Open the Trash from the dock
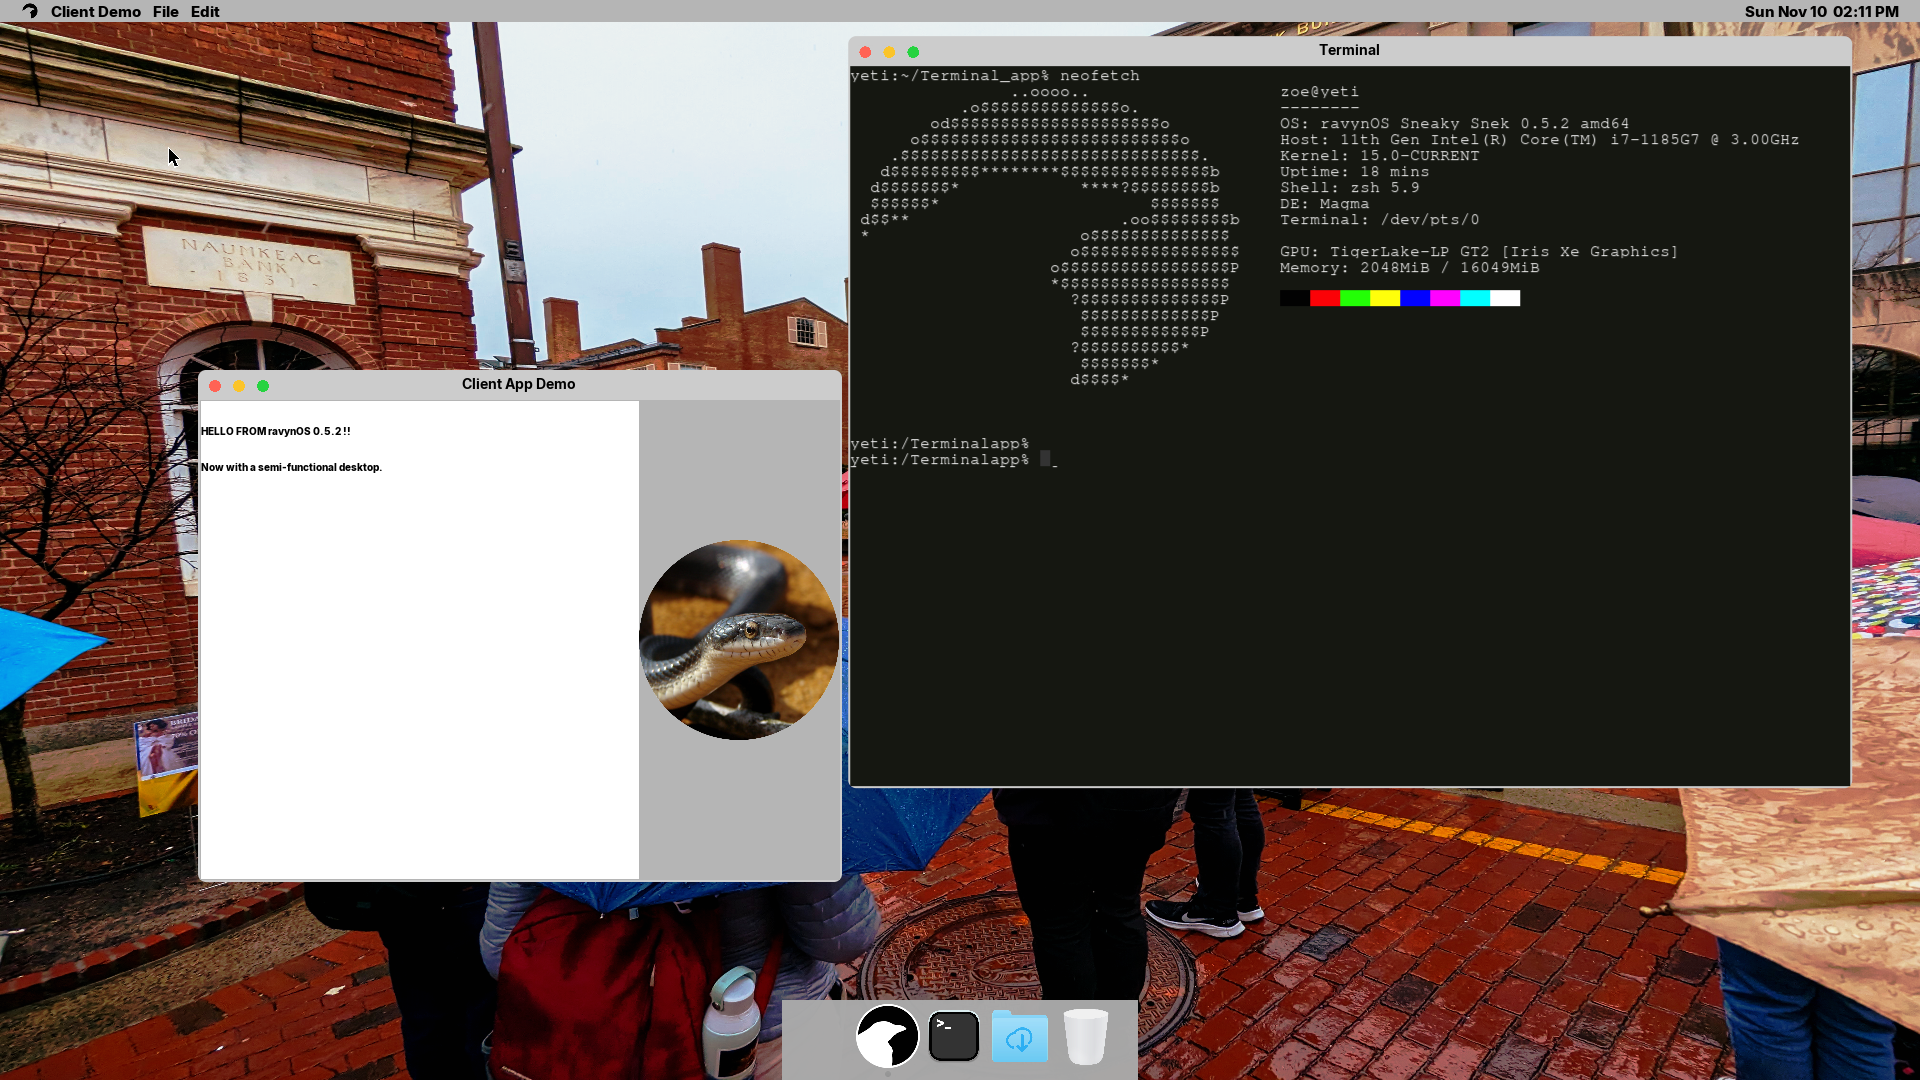This screenshot has height=1080, width=1920. coord(1086,1036)
